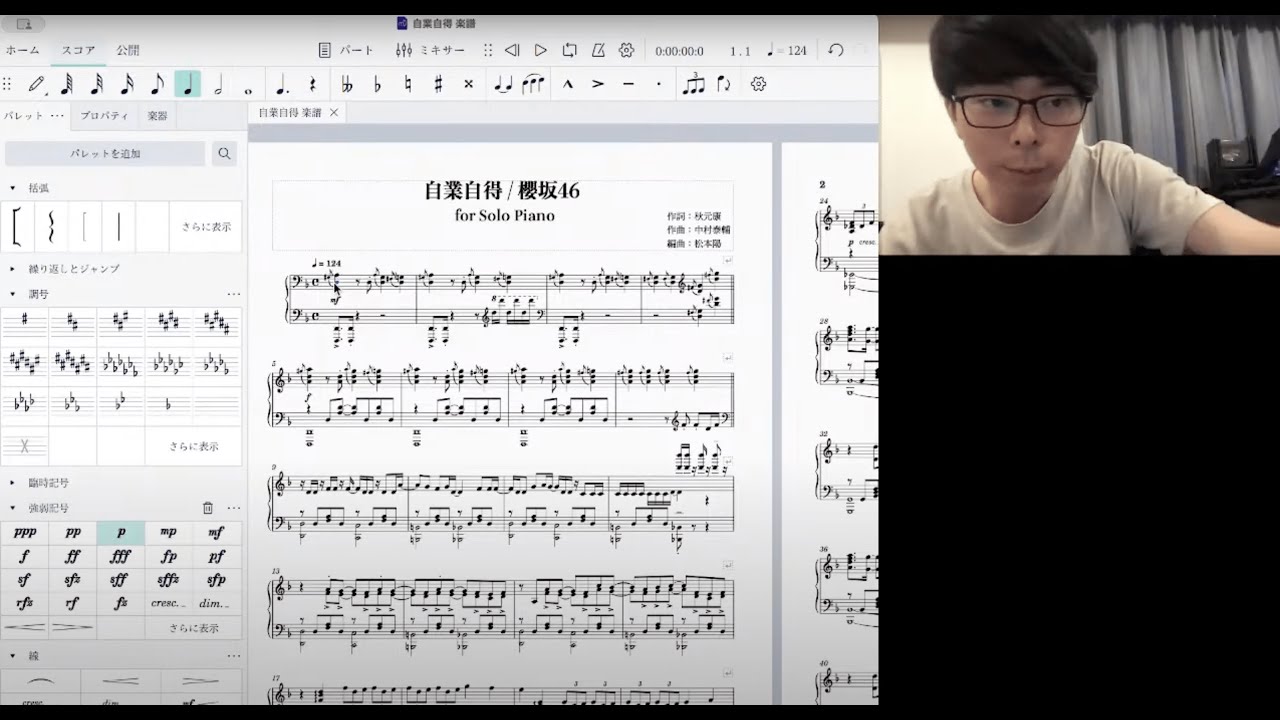Image resolution: width=1280 pixels, height=720 pixels.
Task: Toggle the metronome
Action: [x=598, y=50]
